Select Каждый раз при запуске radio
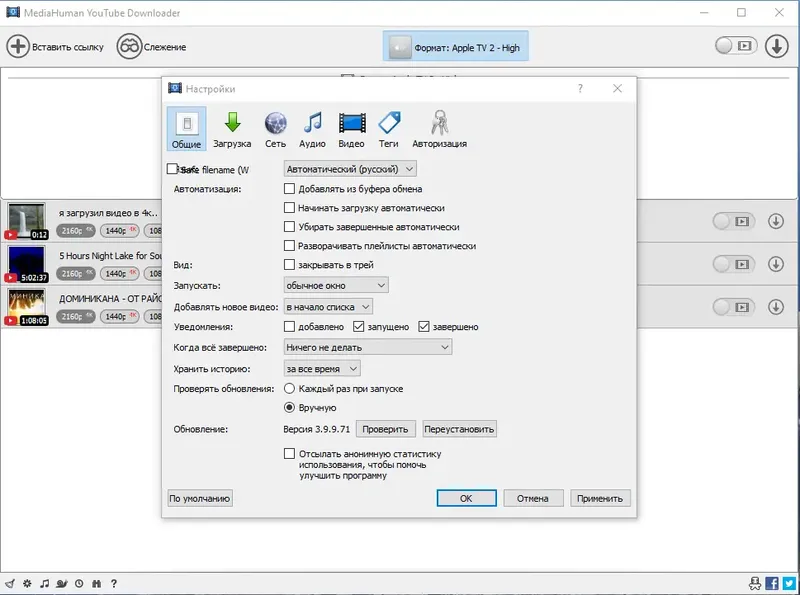Viewport: 800px width, 595px height. 289,388
